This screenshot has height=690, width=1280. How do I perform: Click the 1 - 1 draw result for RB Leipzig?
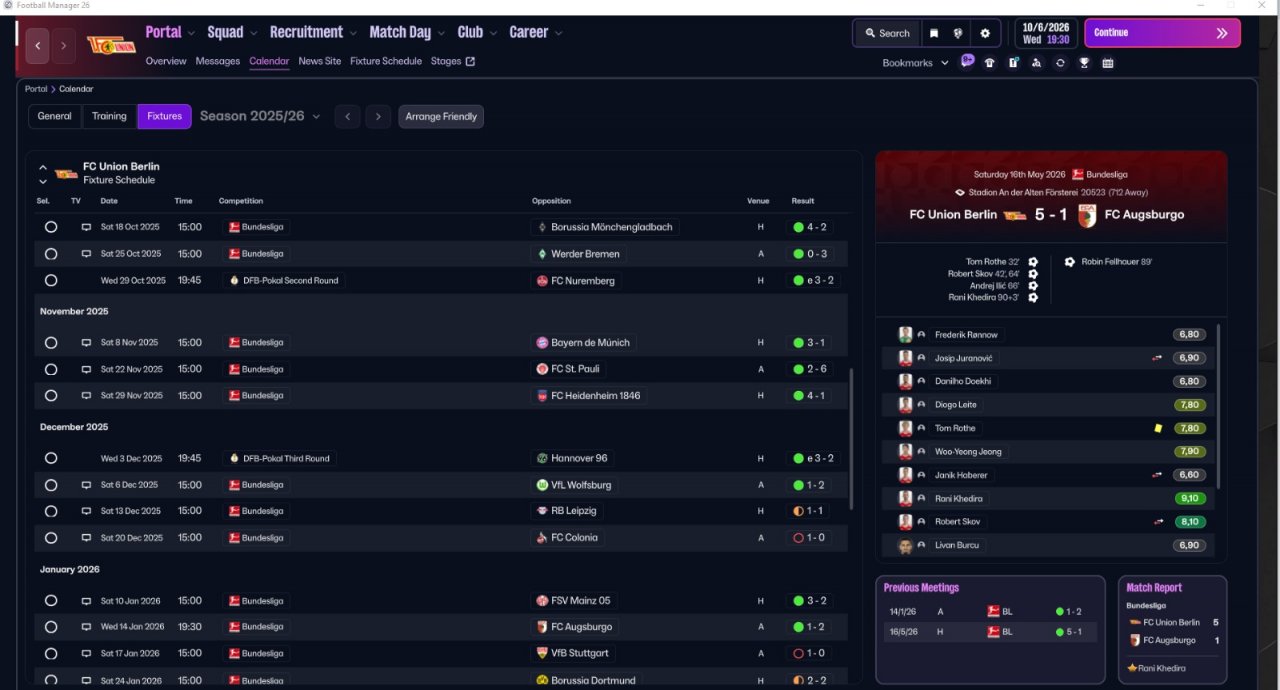point(810,511)
